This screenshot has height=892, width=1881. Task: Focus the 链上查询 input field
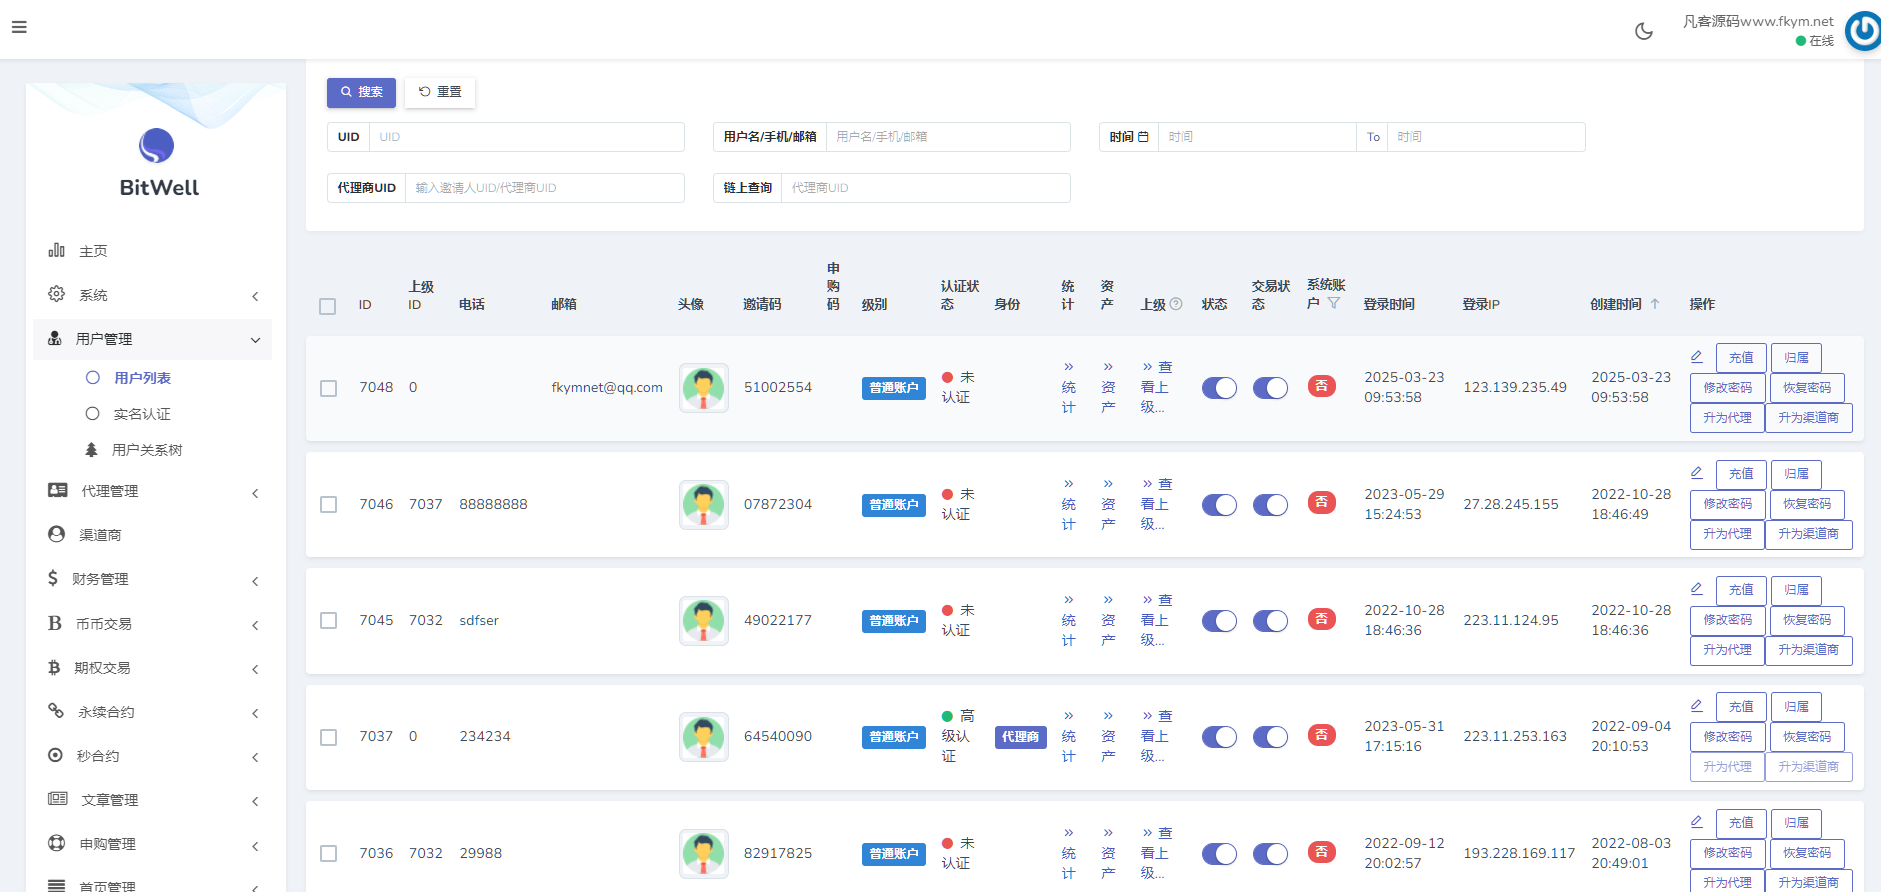tap(926, 188)
